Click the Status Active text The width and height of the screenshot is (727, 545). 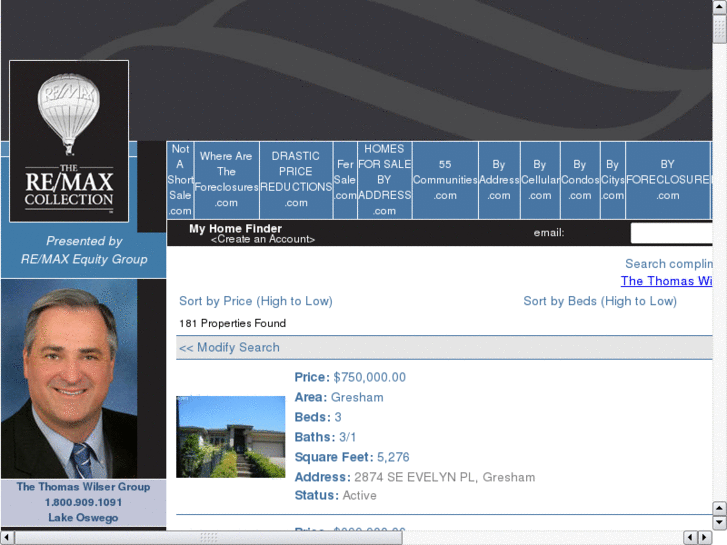[335, 495]
